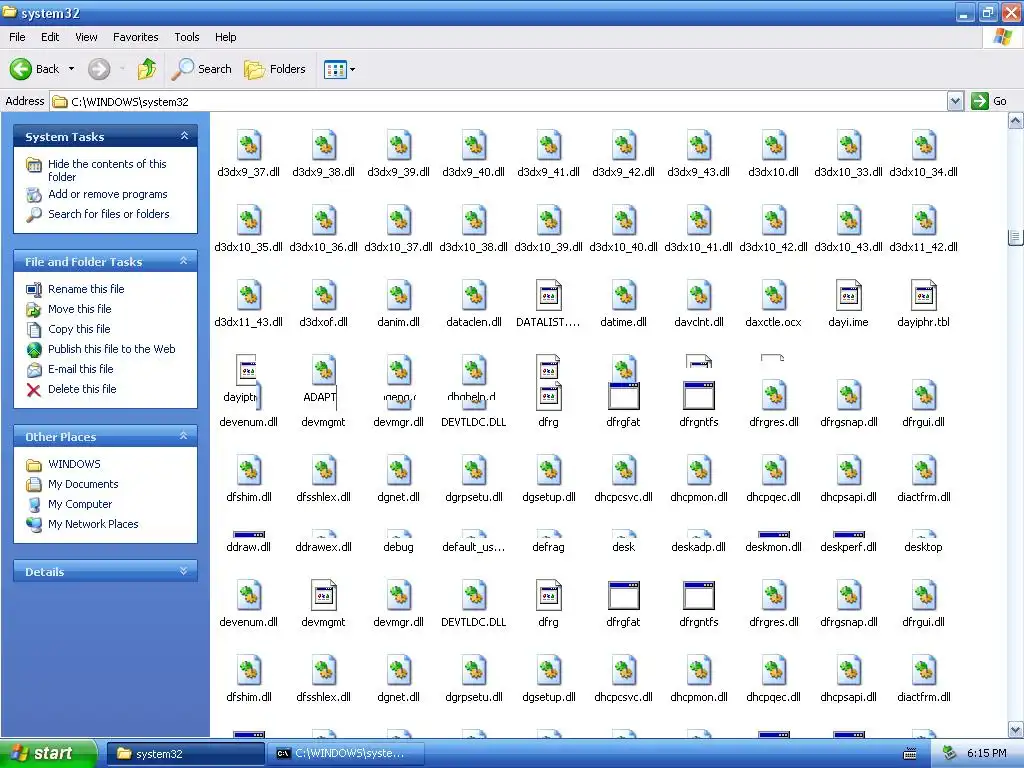Open the File menu
This screenshot has width=1024, height=768.
(17, 37)
